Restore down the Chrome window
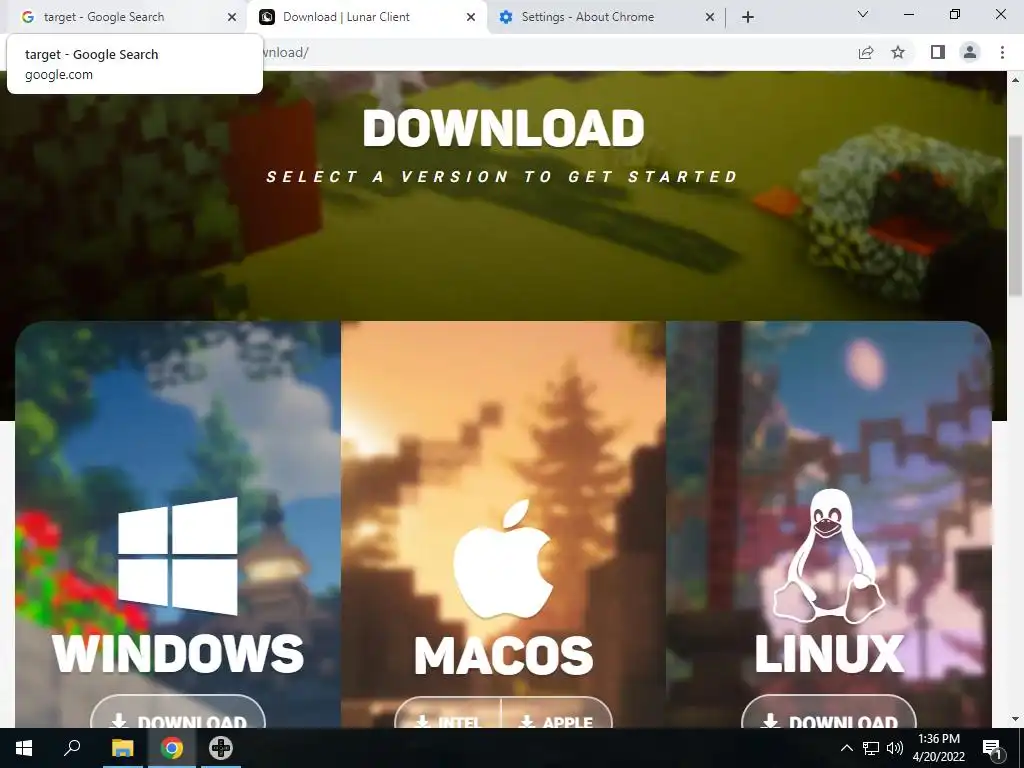1024x768 pixels. tap(955, 14)
